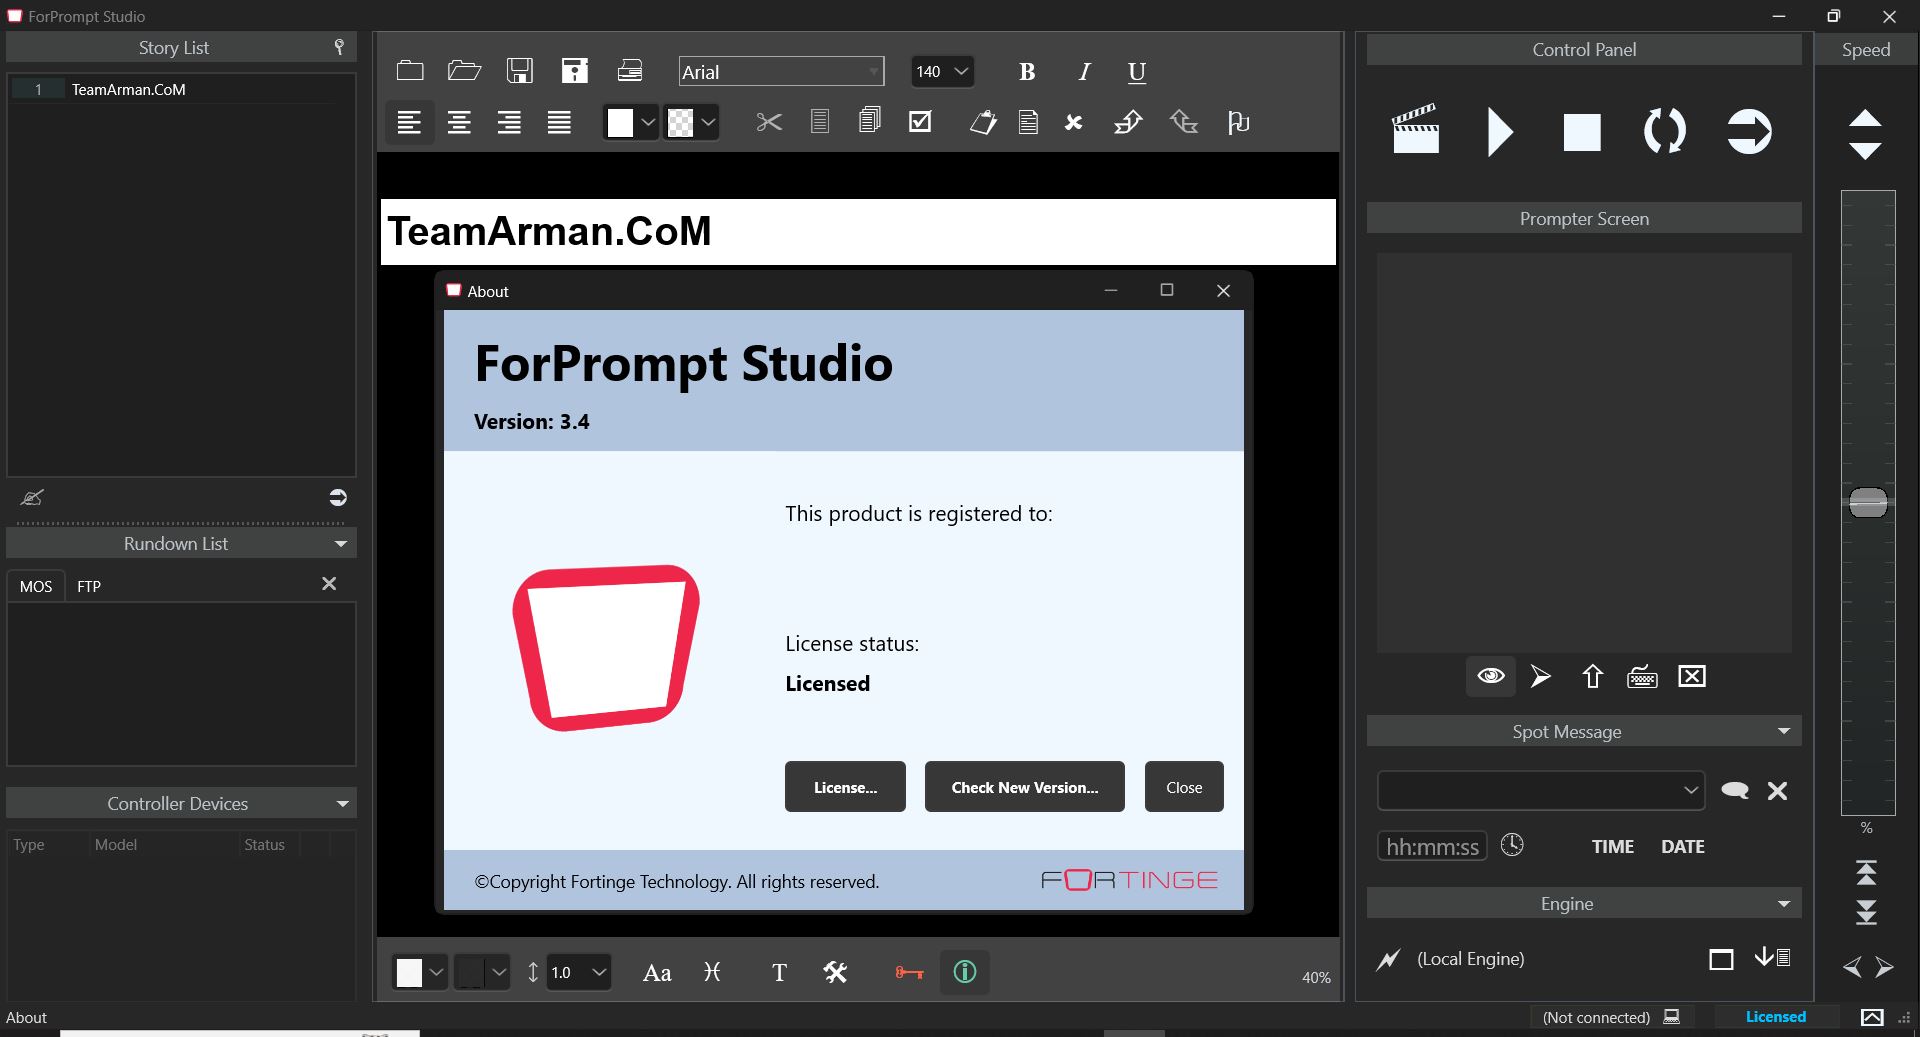Click the Speed slider handle
Screen dimensions: 1920x1037
coord(1868,502)
